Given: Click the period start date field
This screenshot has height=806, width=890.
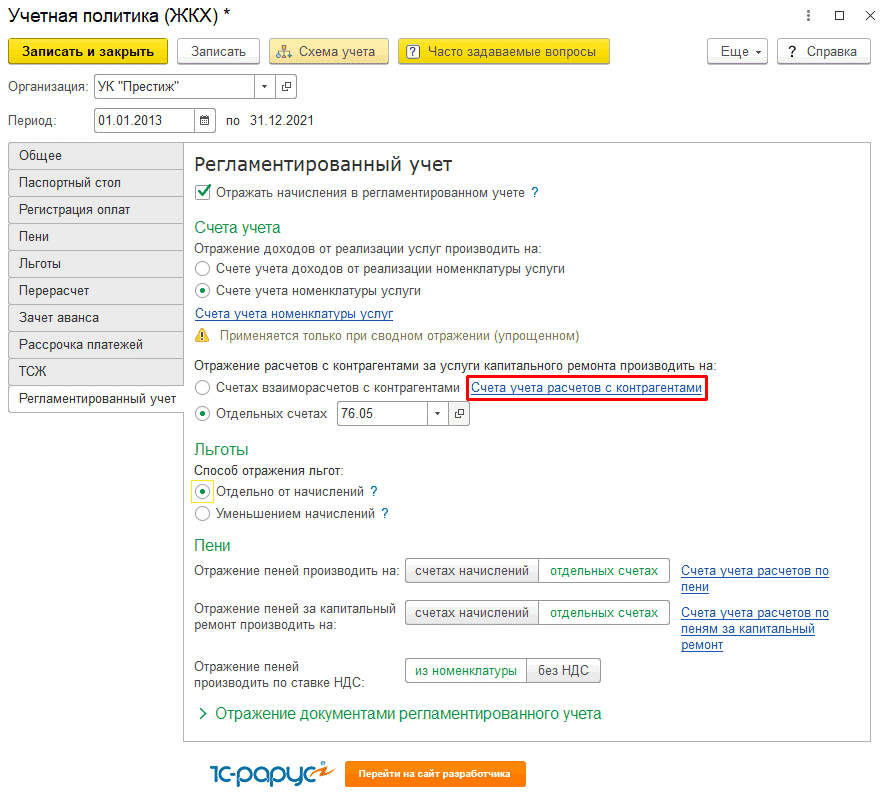Looking at the screenshot, I should [143, 121].
